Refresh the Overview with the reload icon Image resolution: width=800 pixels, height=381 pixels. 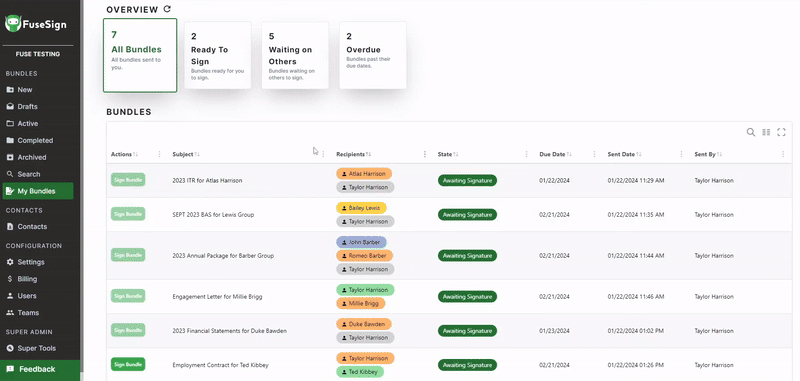(x=167, y=9)
